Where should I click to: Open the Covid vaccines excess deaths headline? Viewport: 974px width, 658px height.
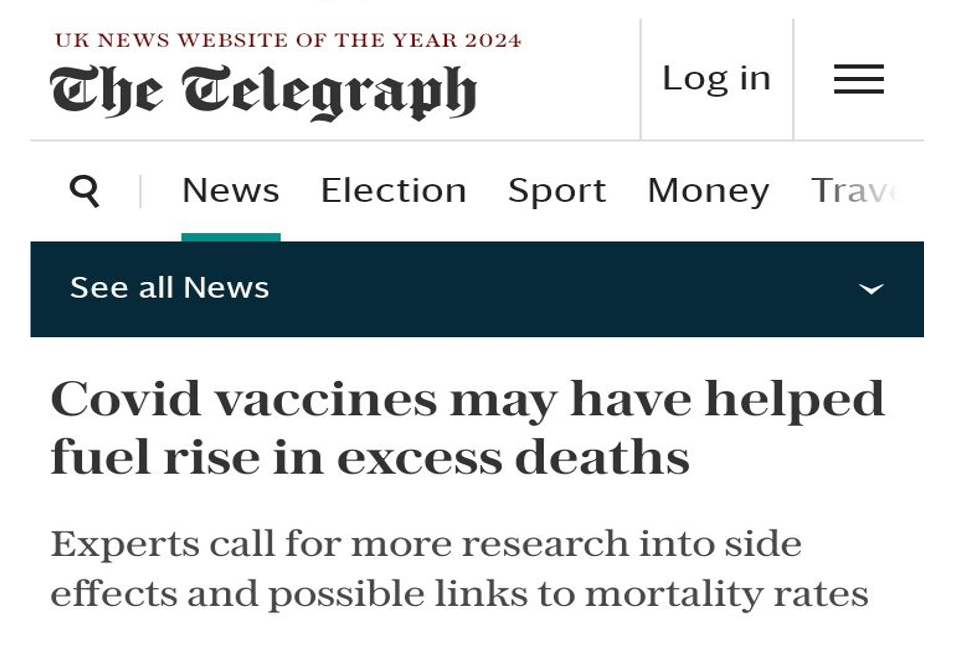coord(467,427)
